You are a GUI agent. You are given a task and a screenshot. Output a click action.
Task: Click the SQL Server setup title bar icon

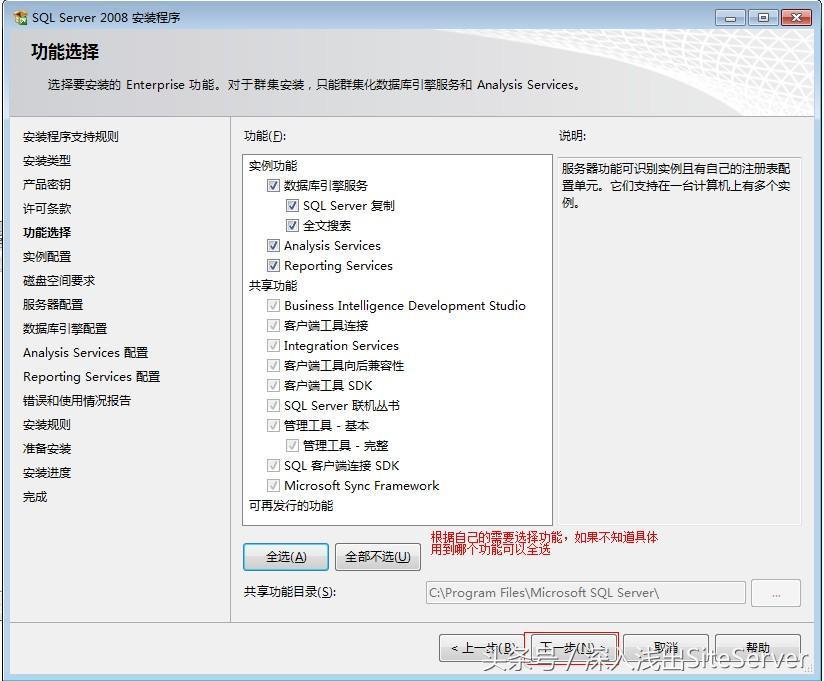(21, 18)
